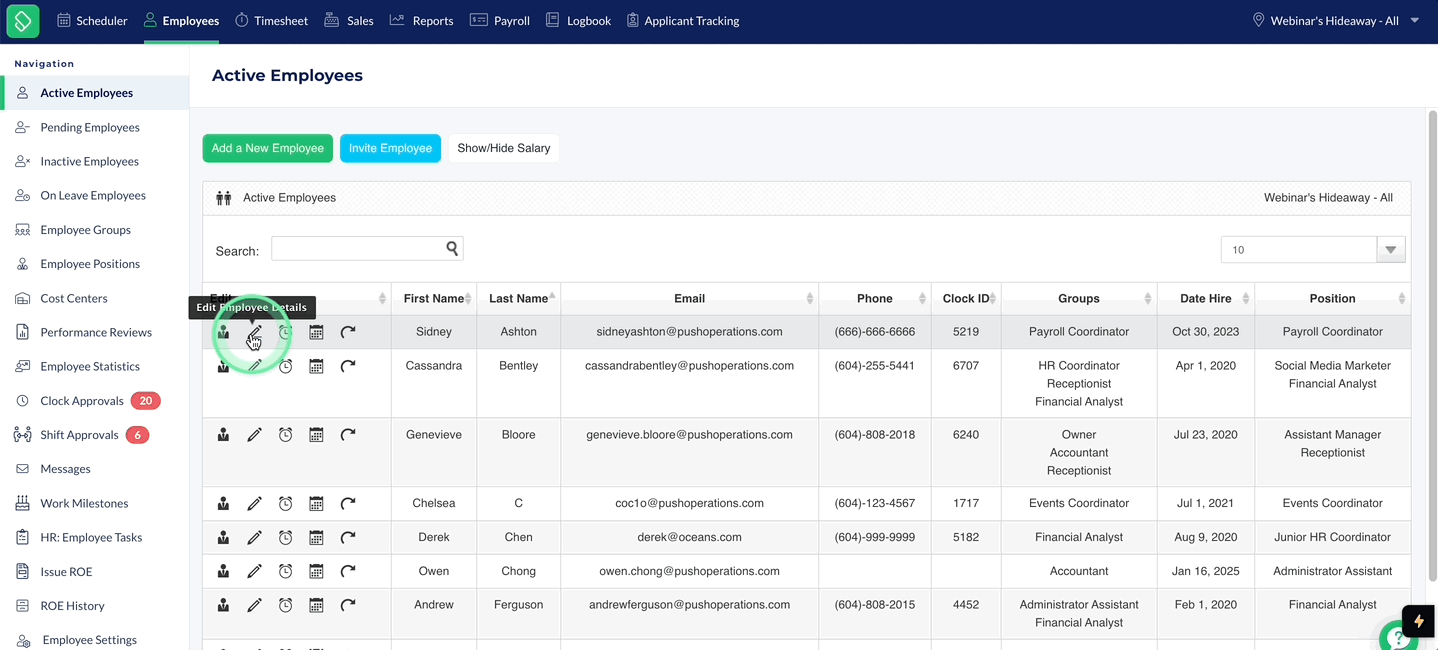
Task: Open the rows-per-page dropdown showing 10
Action: pyautogui.click(x=1313, y=250)
